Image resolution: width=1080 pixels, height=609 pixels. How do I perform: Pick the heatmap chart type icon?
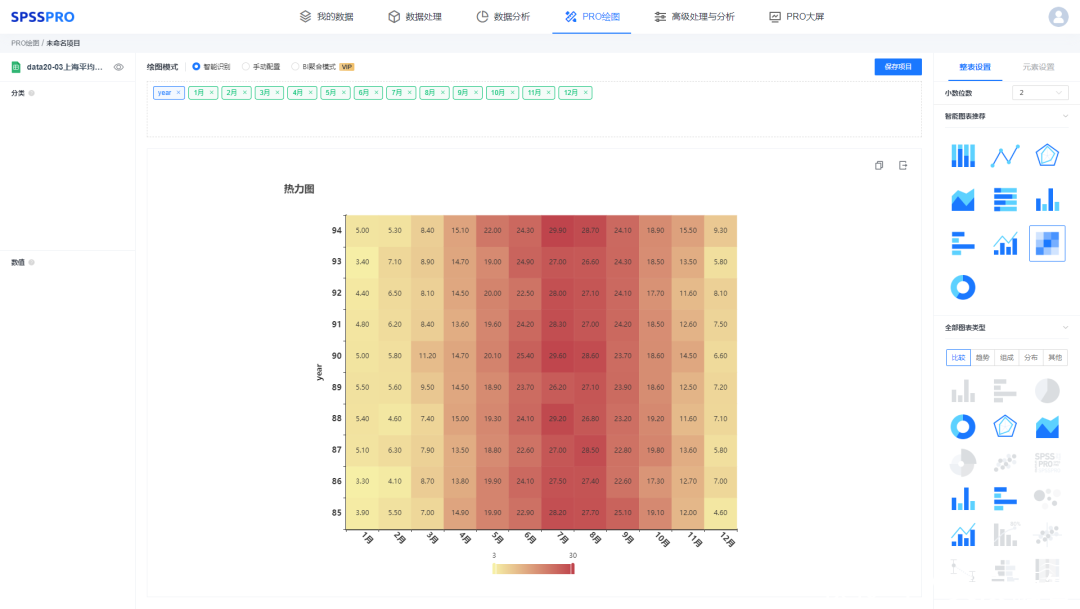(x=1047, y=243)
